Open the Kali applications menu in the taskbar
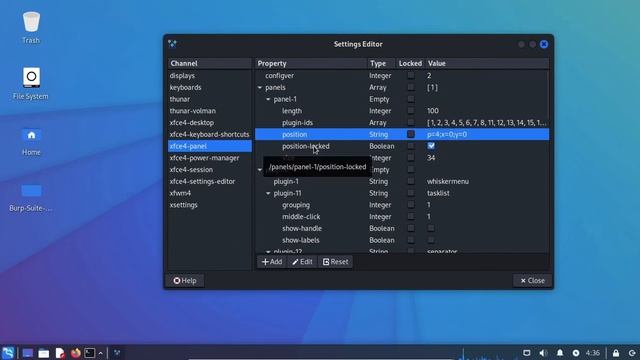The height and width of the screenshot is (360, 640). coord(8,353)
